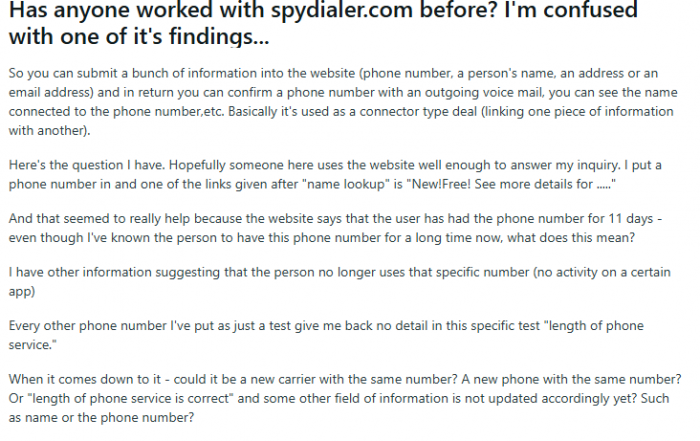The image size is (700, 441).
Task: Click the paragraph starting "Every other phone number"
Action: point(326,335)
